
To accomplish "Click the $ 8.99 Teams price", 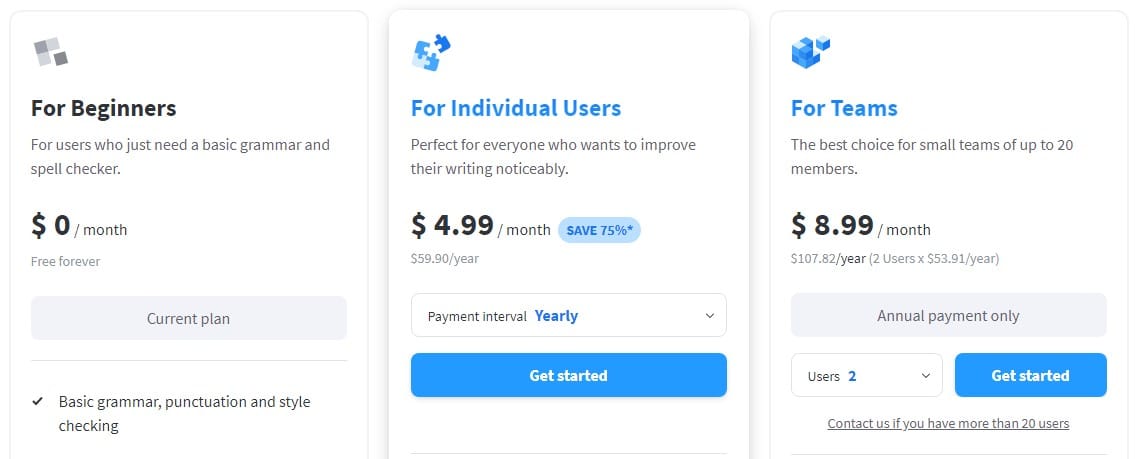I will tap(832, 226).
